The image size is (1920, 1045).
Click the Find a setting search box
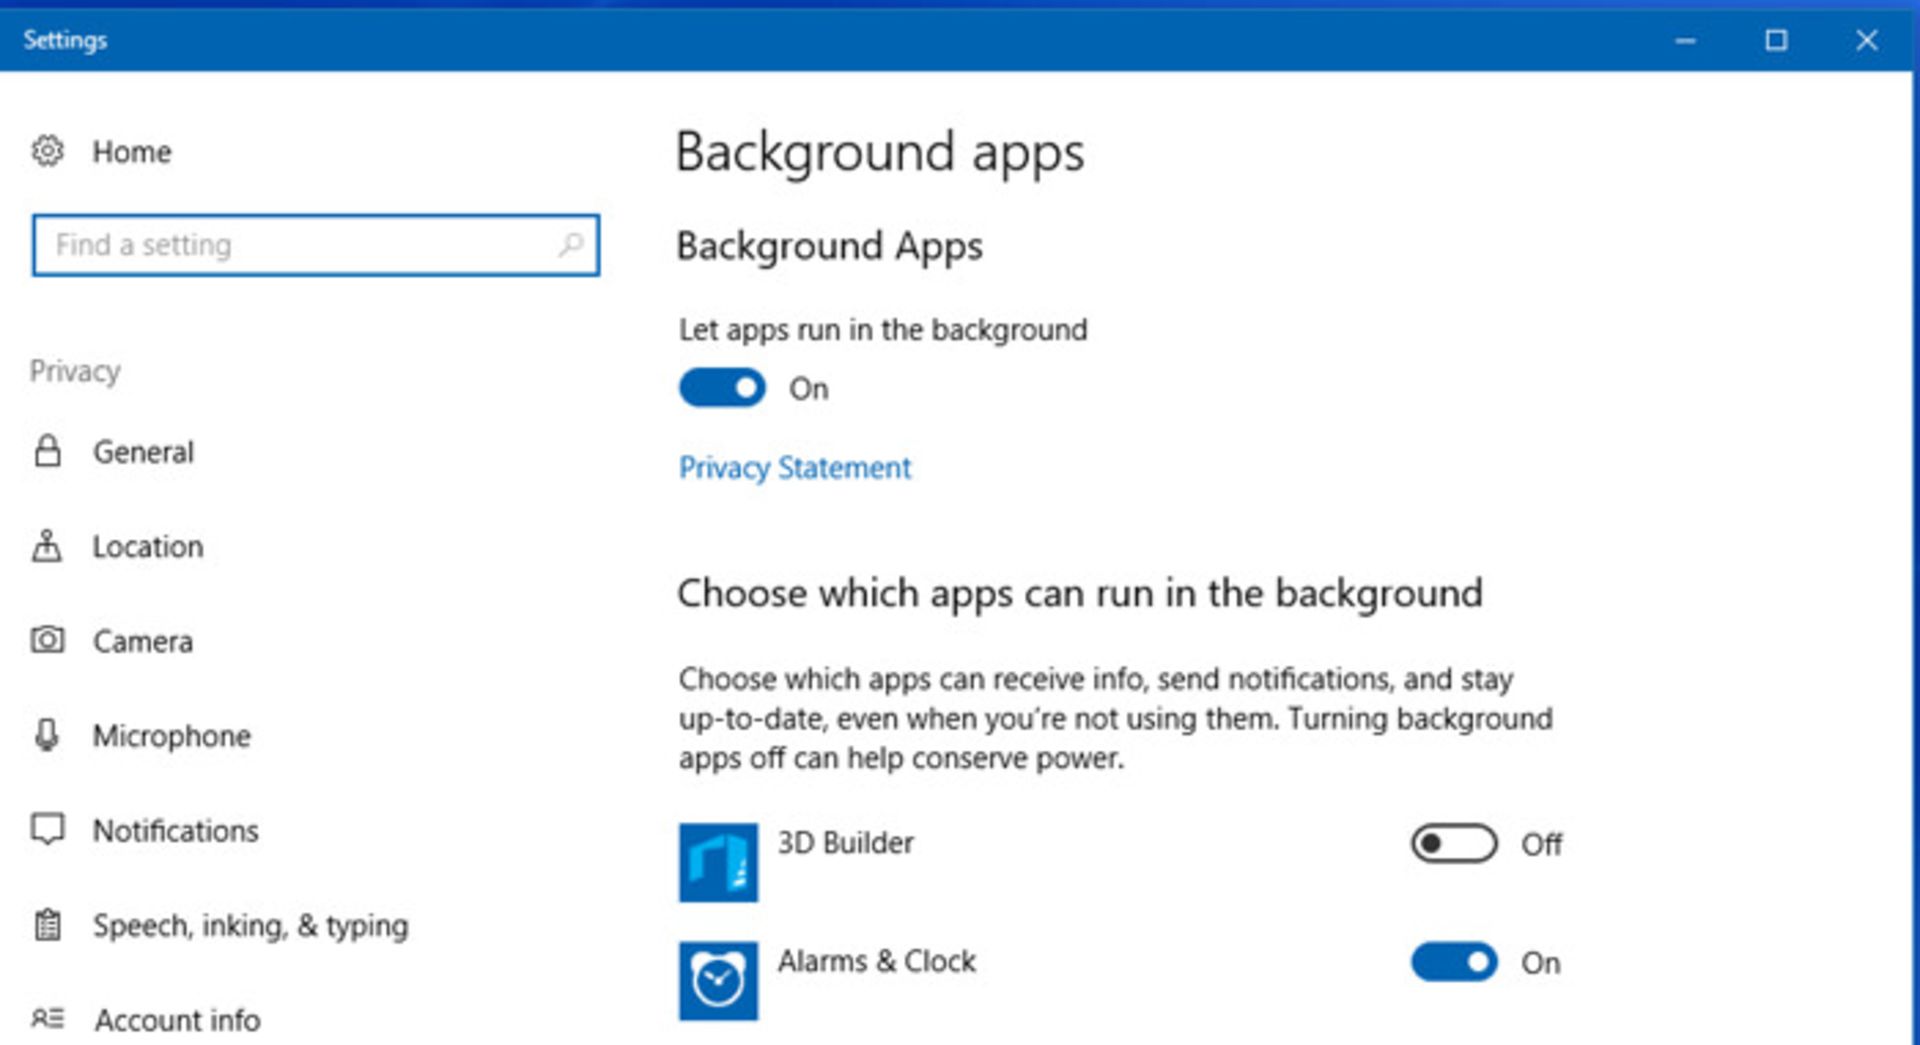(x=316, y=244)
